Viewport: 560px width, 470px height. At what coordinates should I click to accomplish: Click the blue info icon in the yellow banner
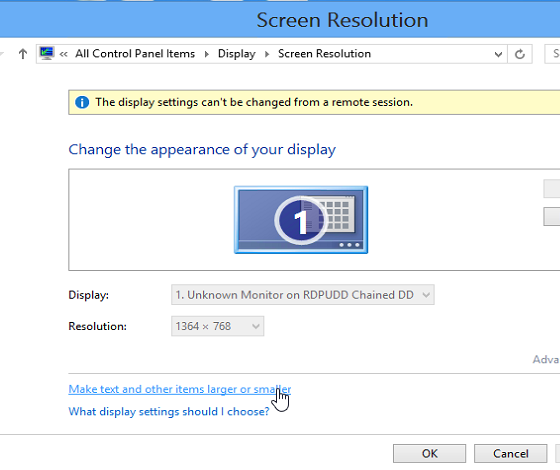point(82,102)
